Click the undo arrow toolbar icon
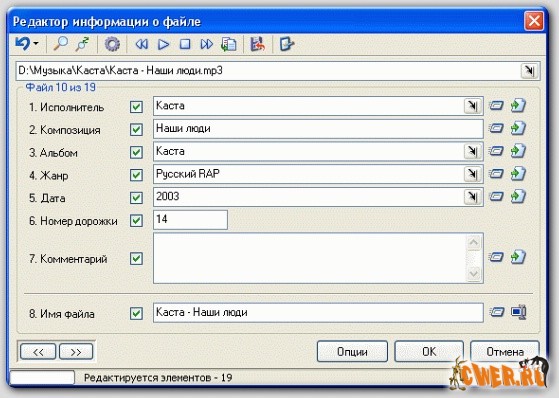Image resolution: width=559 pixels, height=398 pixels. (x=23, y=44)
